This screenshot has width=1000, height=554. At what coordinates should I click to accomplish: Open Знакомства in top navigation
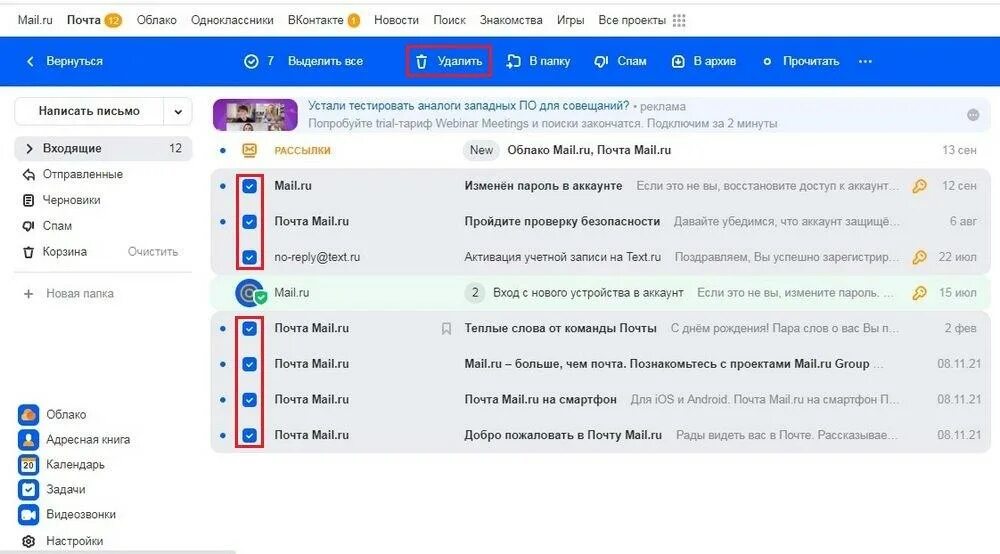click(x=511, y=20)
